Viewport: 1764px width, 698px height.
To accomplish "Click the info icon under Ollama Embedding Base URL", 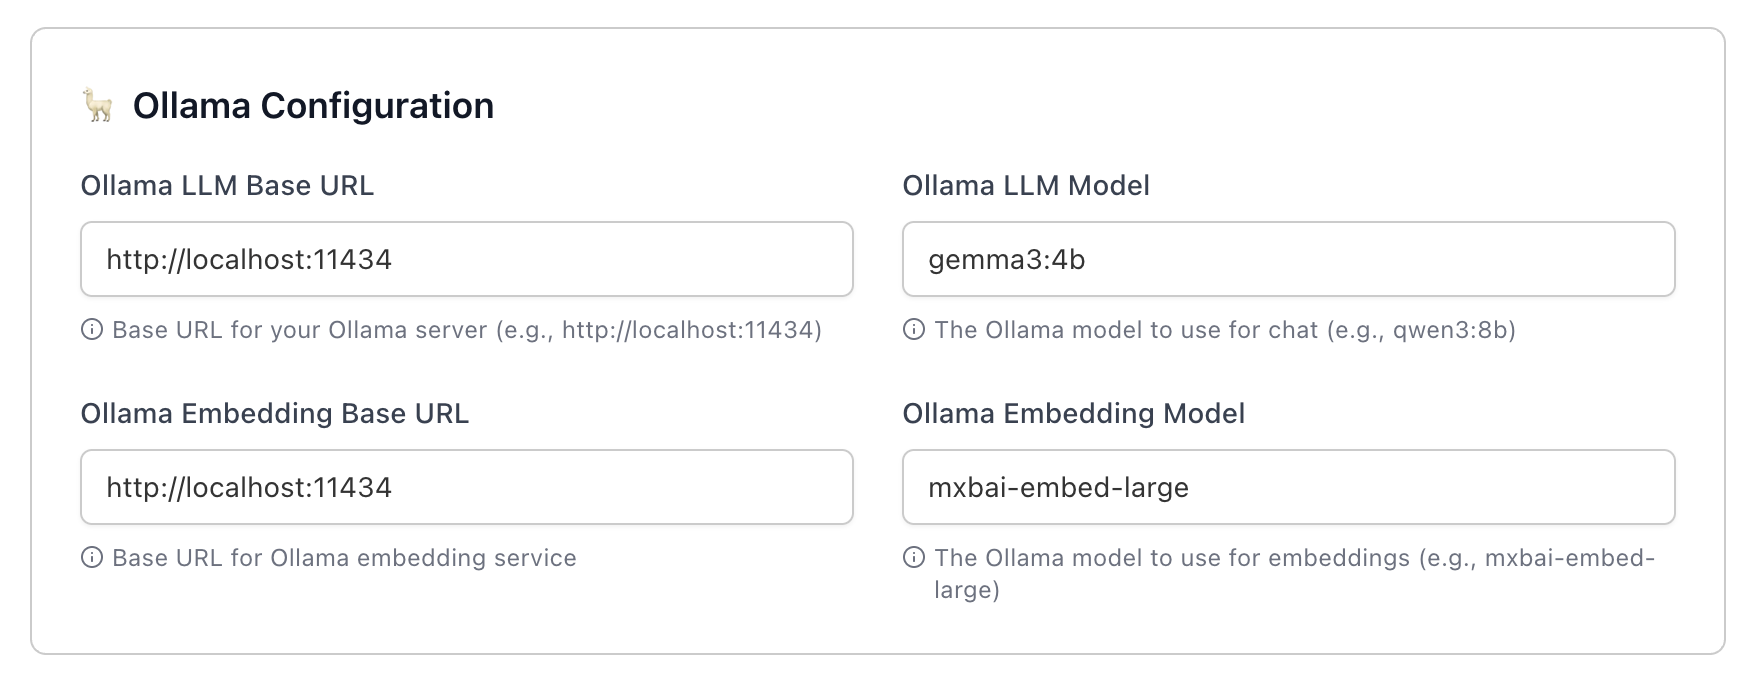I will click(92, 558).
